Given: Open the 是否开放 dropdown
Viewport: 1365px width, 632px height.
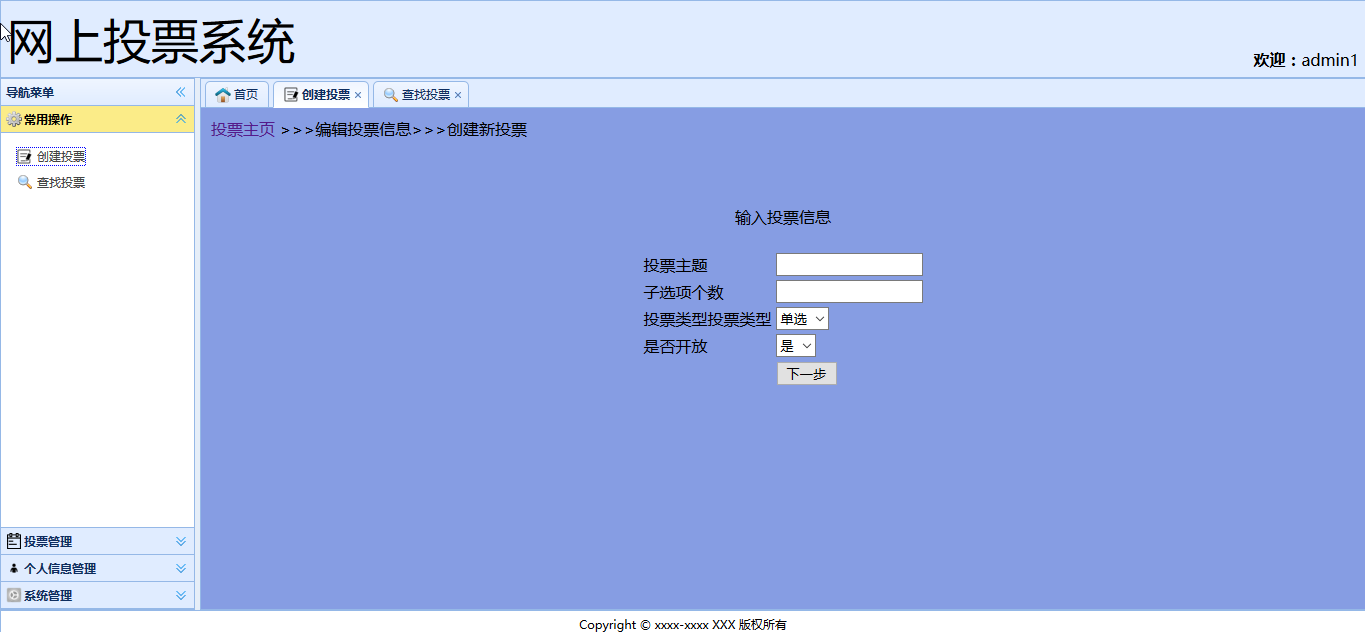Looking at the screenshot, I should point(796,346).
